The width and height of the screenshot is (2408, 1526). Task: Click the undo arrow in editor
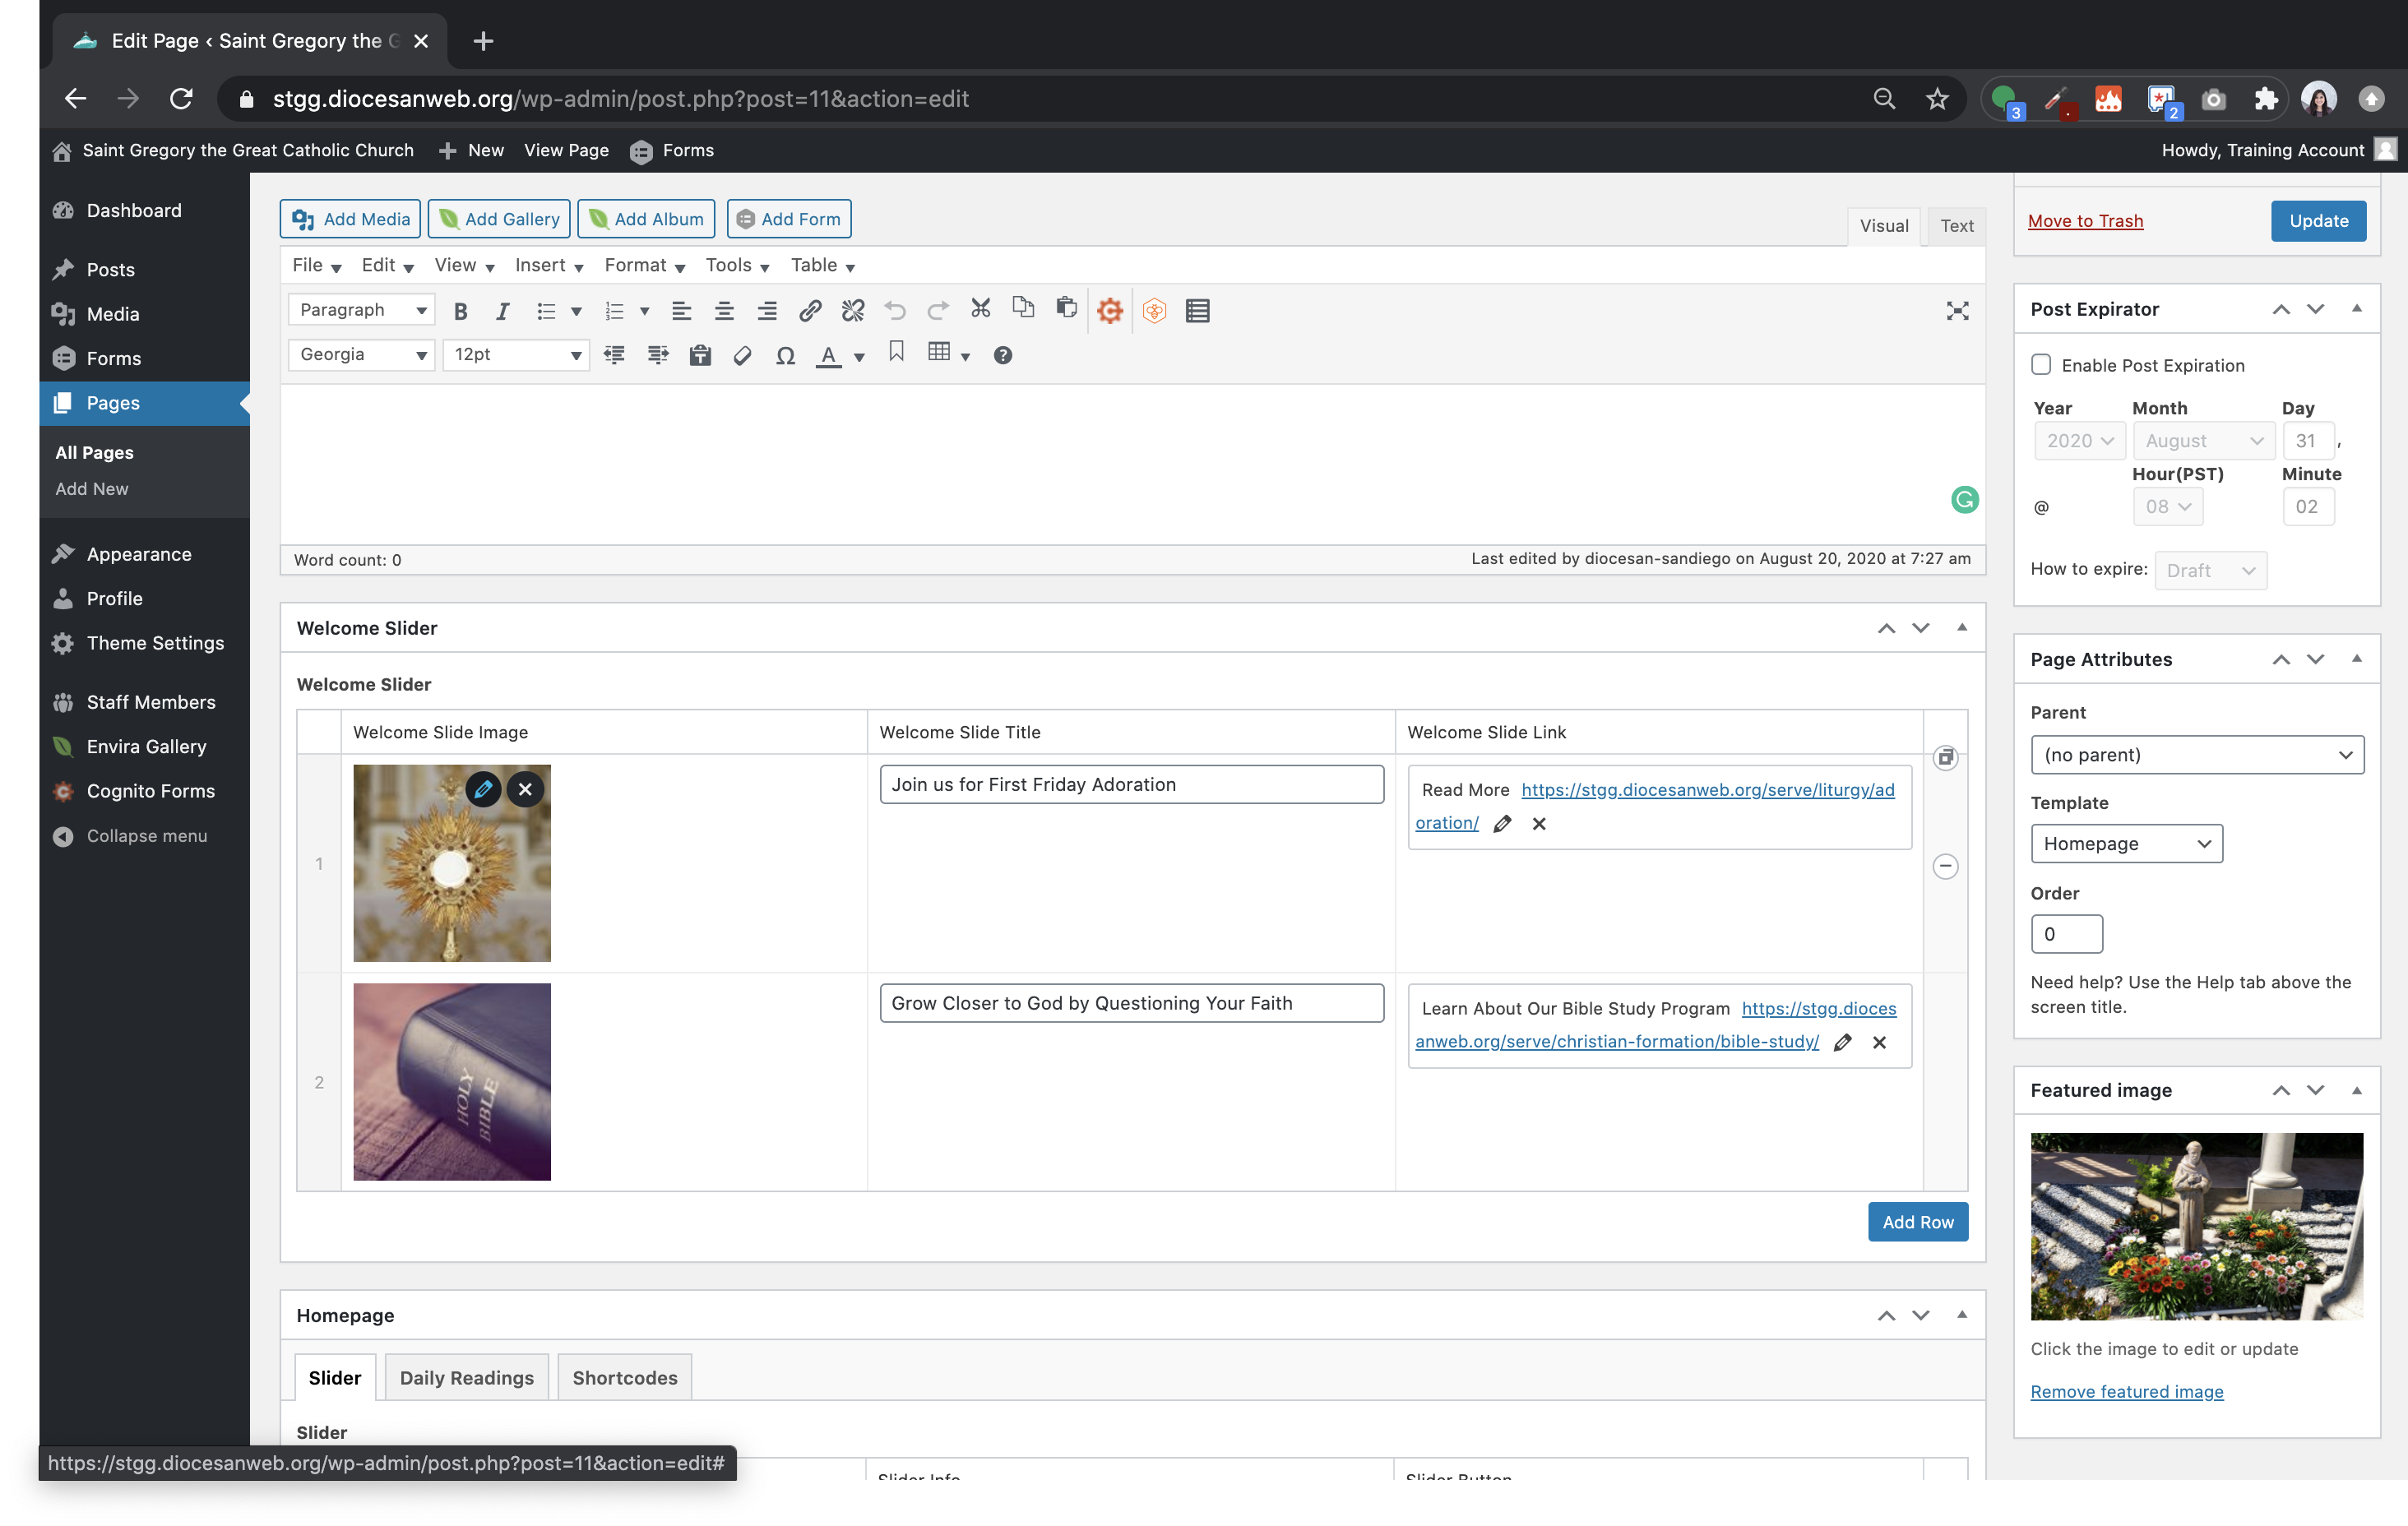click(x=895, y=311)
